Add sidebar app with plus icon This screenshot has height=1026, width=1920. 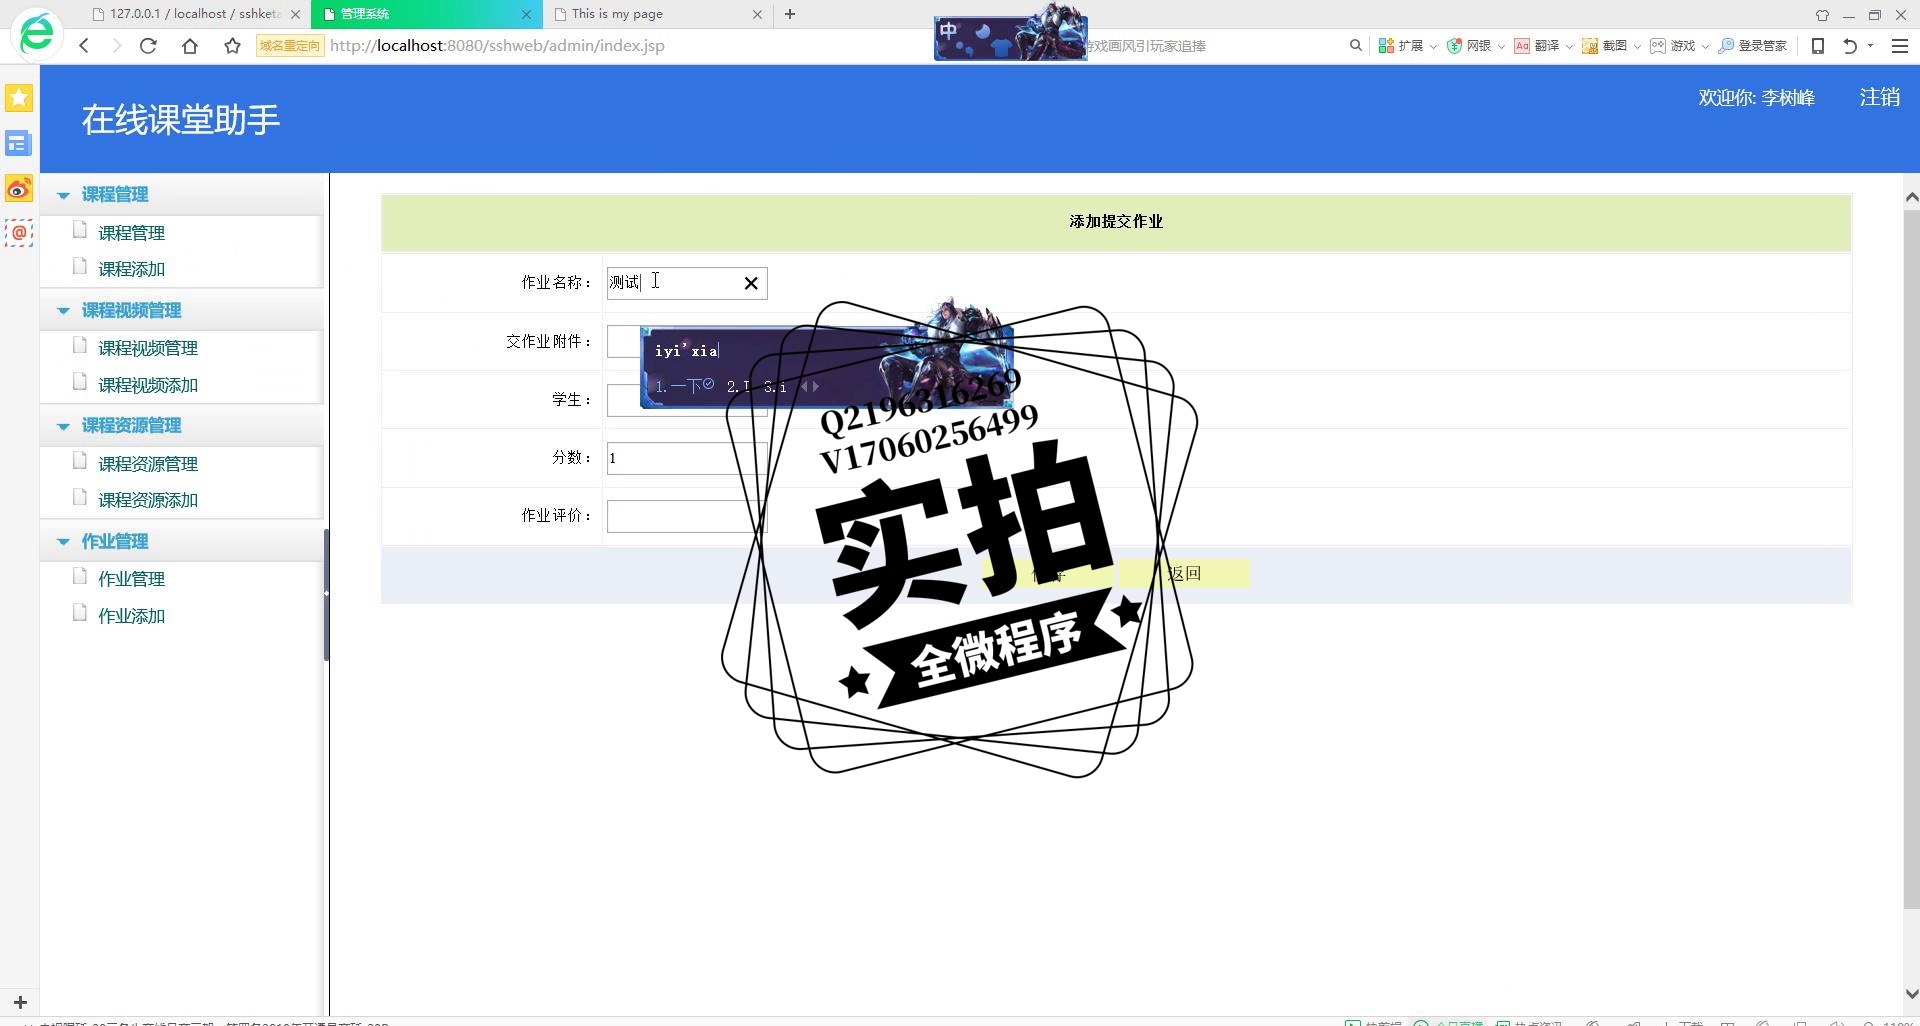pos(20,1002)
